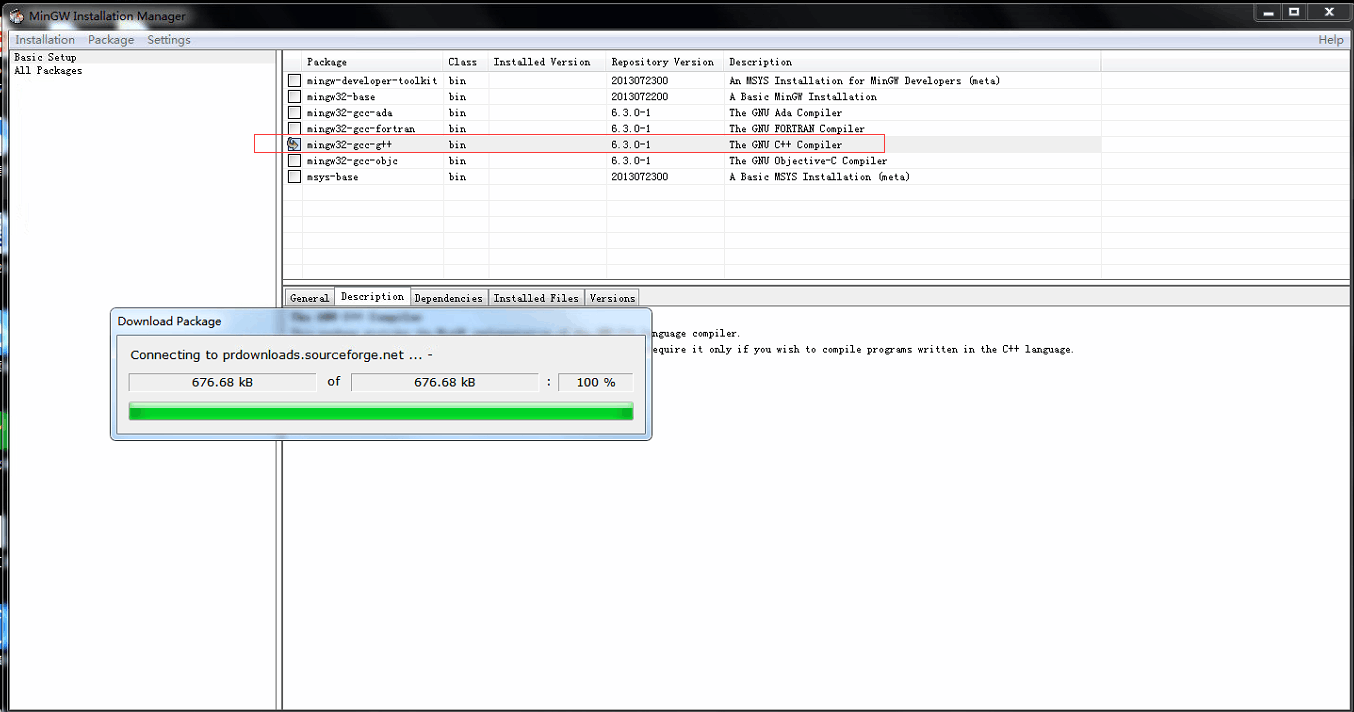Click the marked mingw32-gcc-g++ package status icon
Screen dimensions: 1354x712
(x=294, y=145)
